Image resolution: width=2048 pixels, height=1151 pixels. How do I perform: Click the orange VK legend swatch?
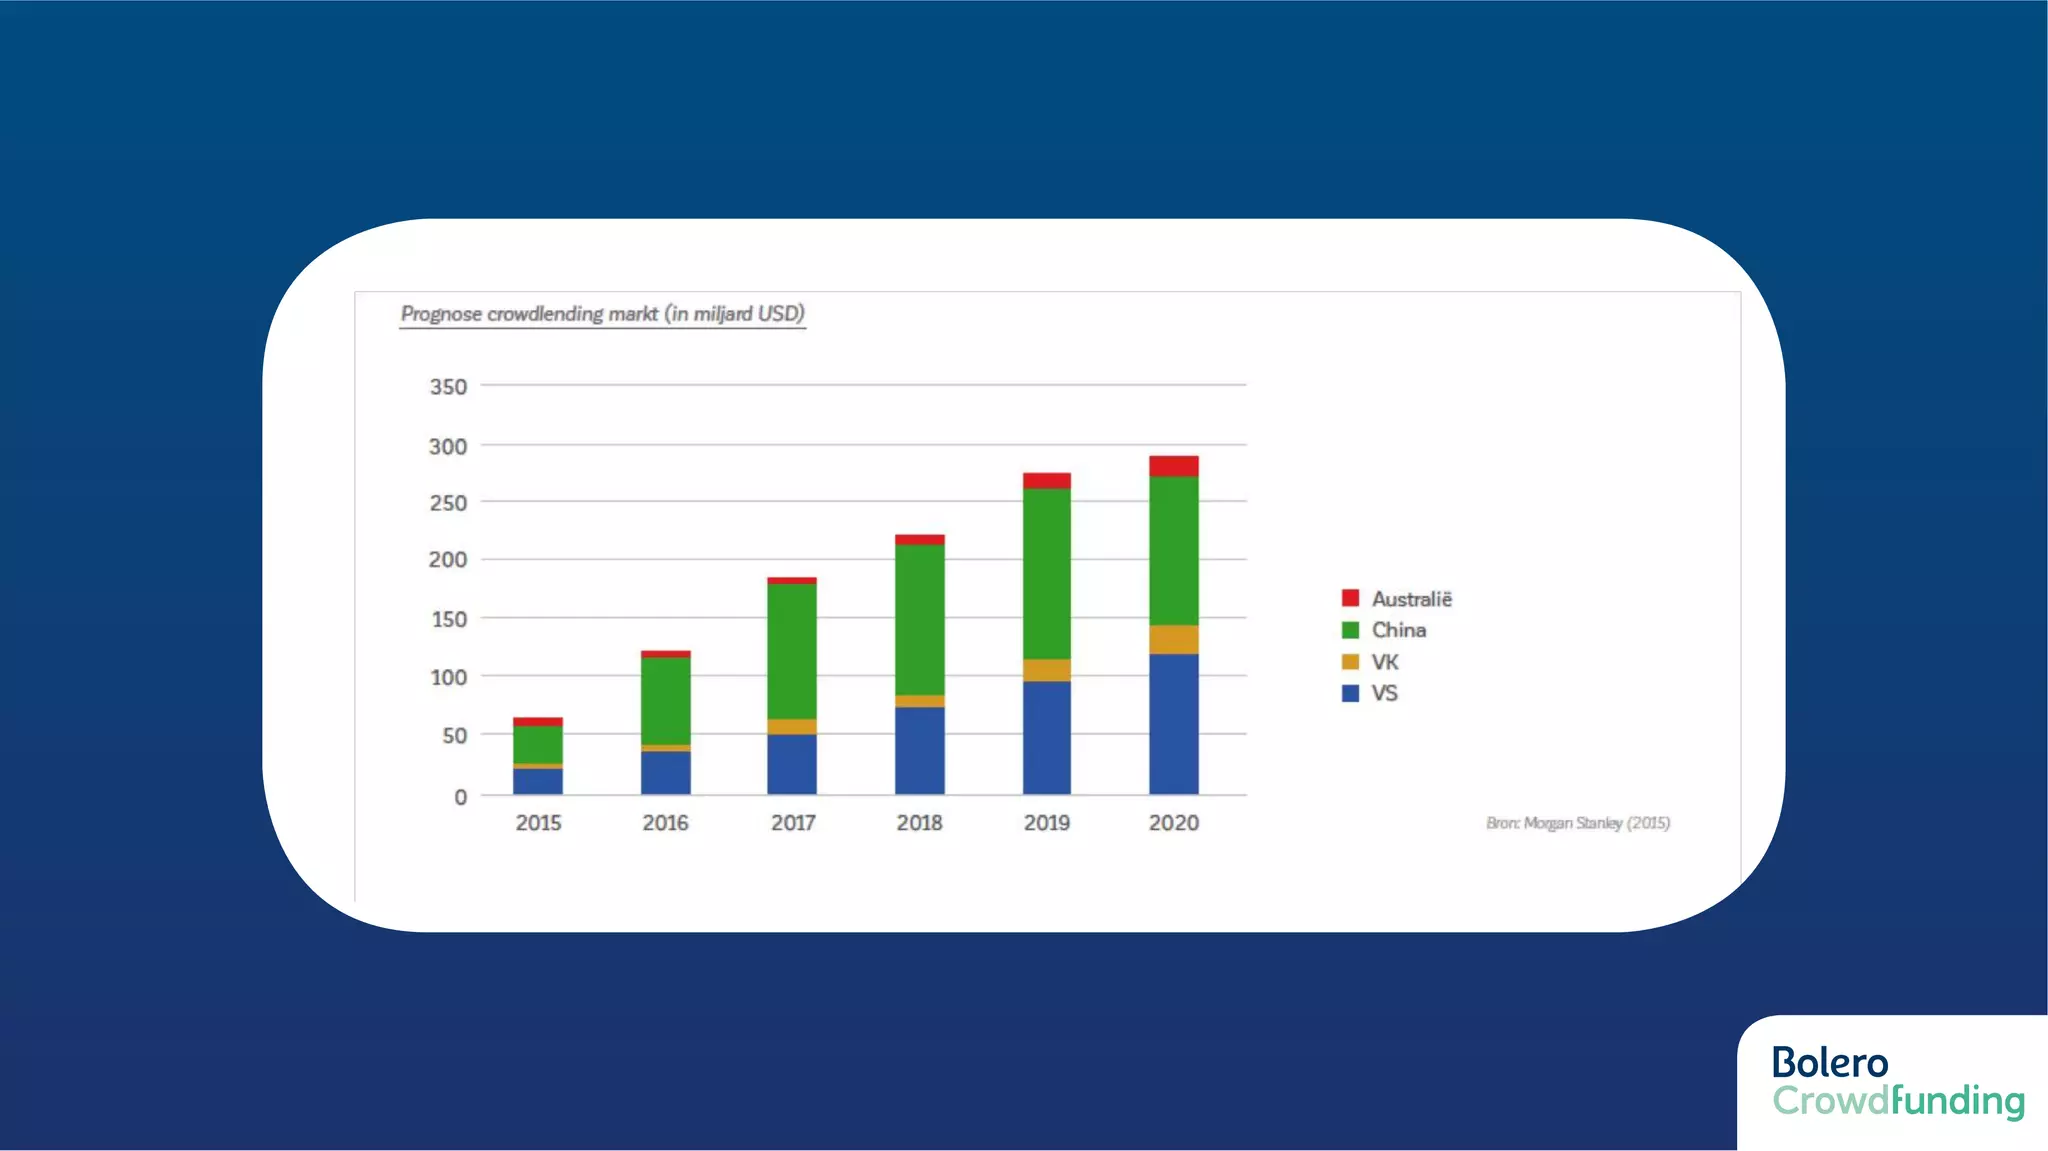(1350, 662)
